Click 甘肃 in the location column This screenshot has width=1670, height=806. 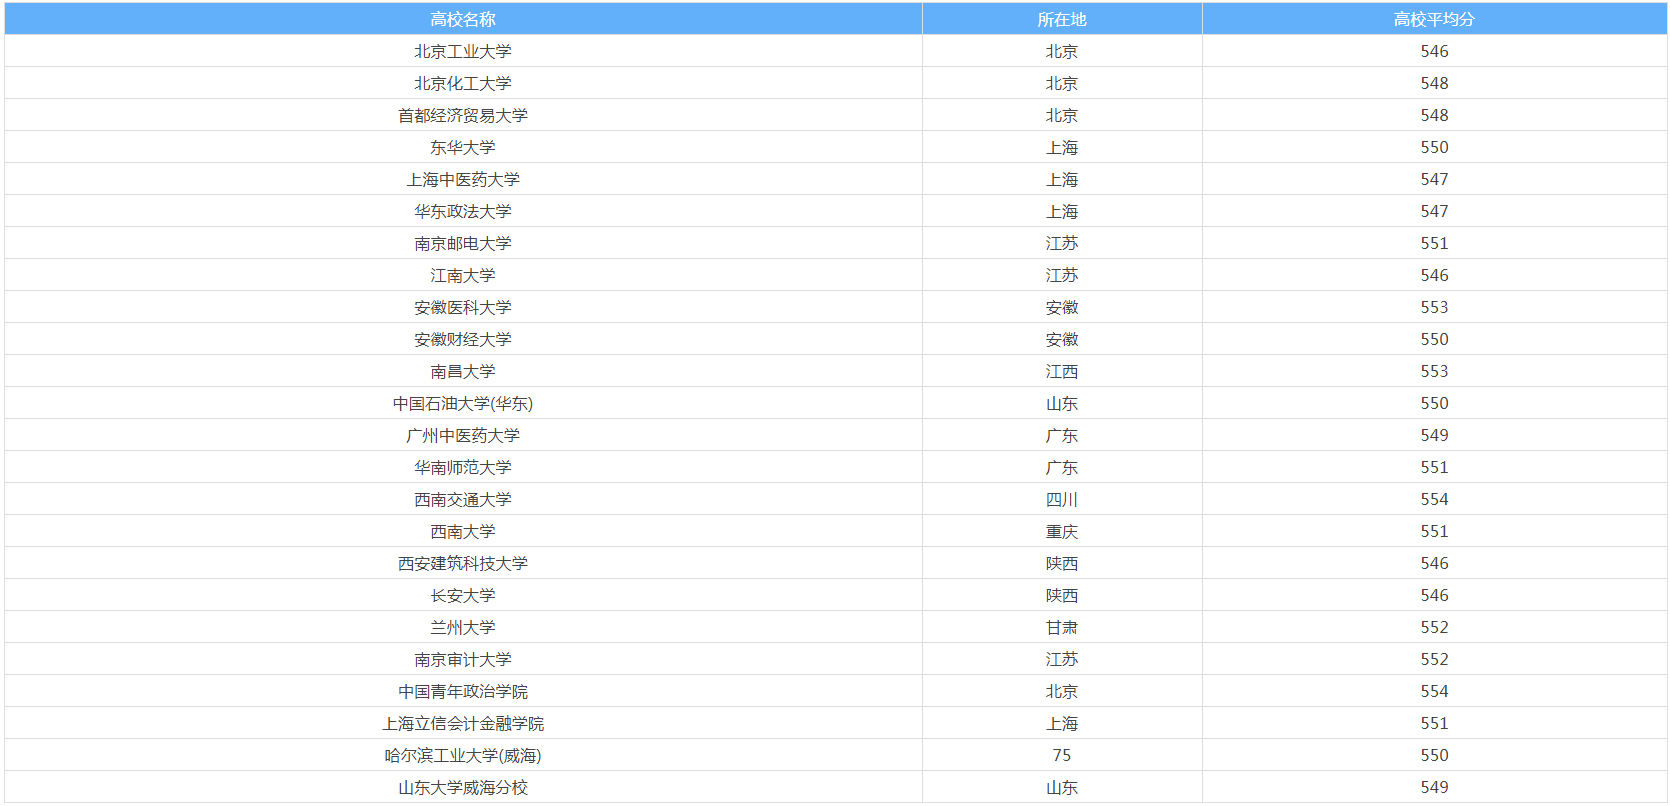[x=1062, y=627]
